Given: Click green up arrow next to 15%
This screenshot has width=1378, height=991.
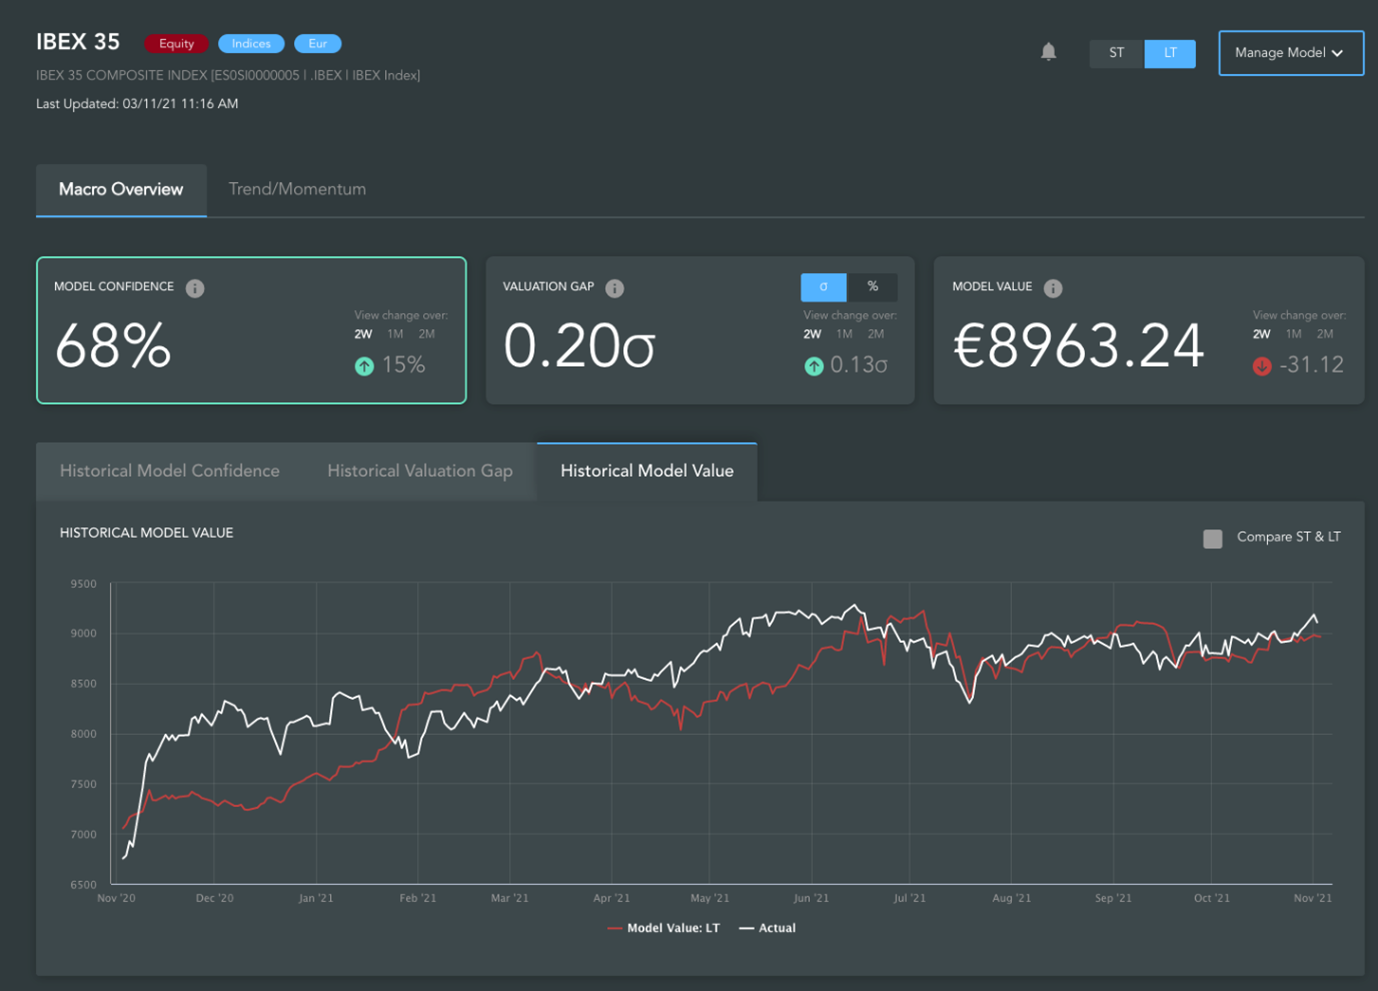Looking at the screenshot, I should click(364, 366).
